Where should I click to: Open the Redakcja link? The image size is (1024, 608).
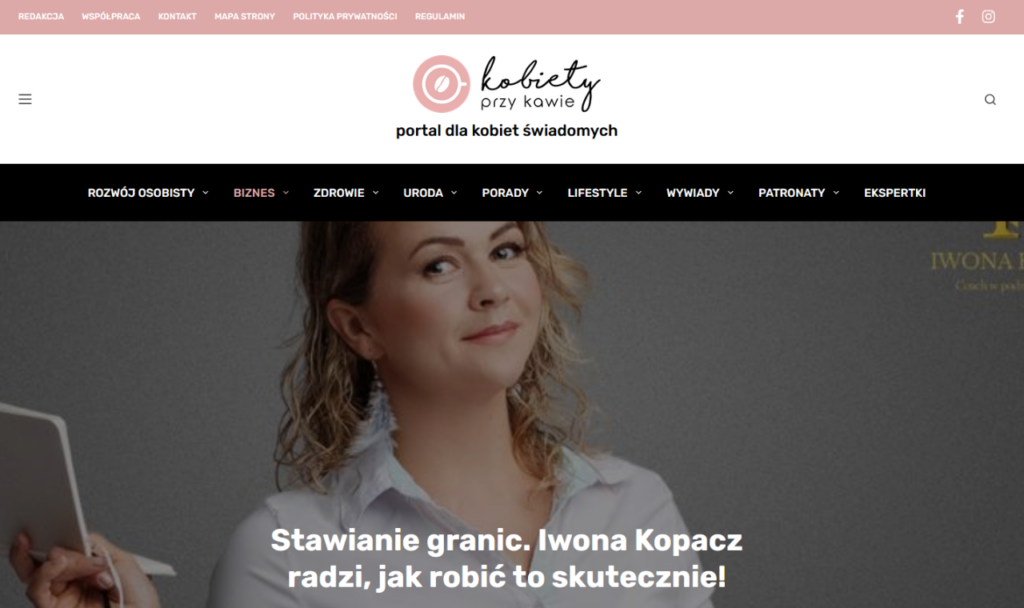point(41,17)
